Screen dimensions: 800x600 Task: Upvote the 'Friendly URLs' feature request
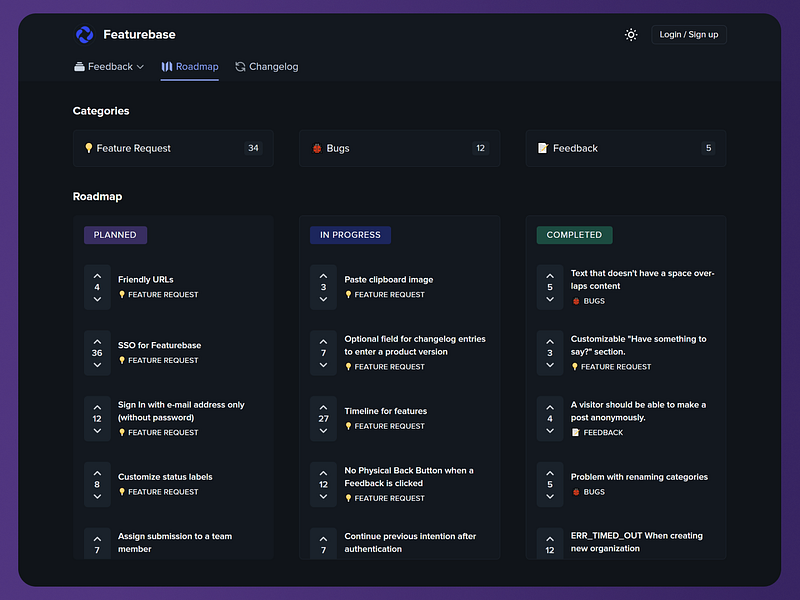coord(96,274)
